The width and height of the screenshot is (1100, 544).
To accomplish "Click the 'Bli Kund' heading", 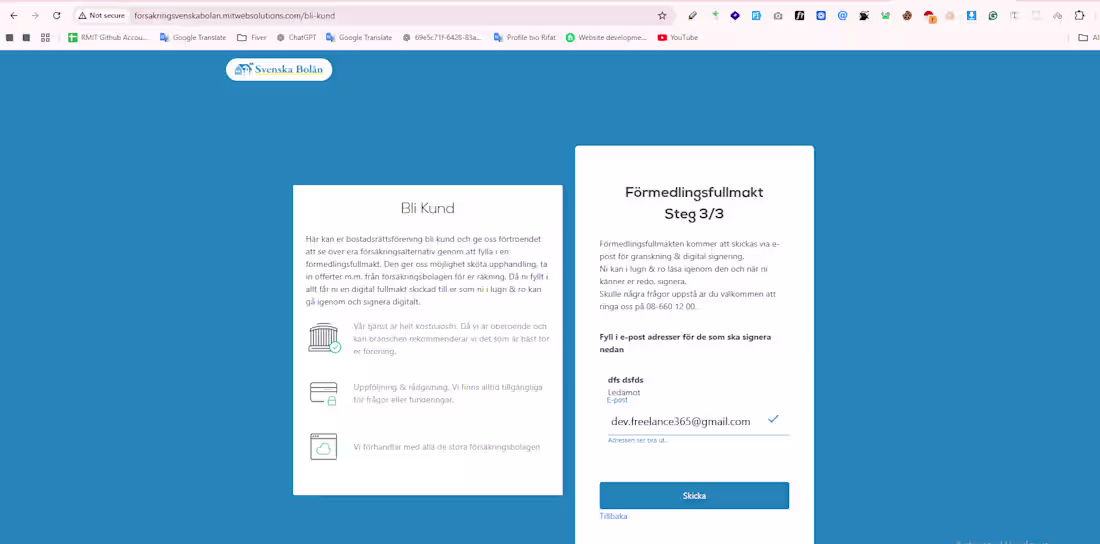I will pyautogui.click(x=427, y=208).
